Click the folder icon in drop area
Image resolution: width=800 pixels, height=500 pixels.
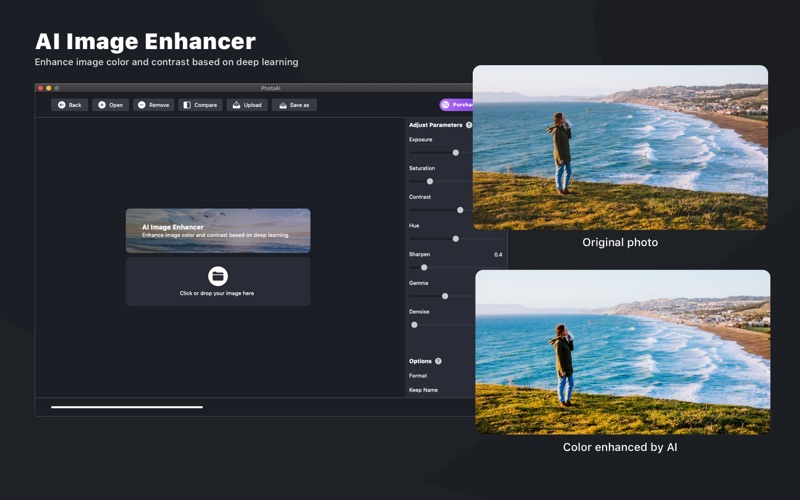coord(218,276)
